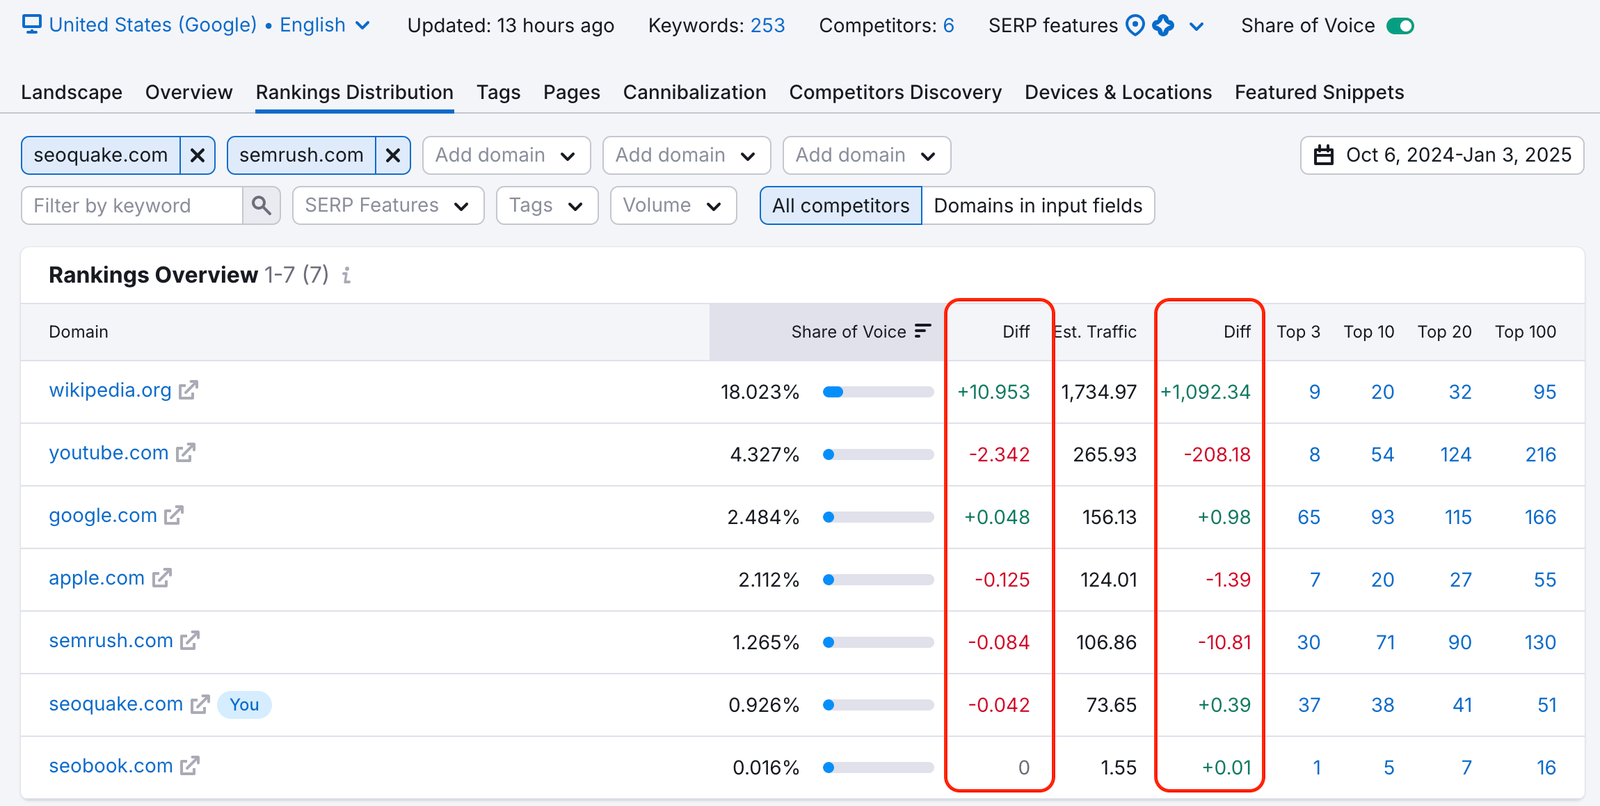Open wikipedia.org external link icon
The height and width of the screenshot is (806, 1600).
click(x=188, y=390)
